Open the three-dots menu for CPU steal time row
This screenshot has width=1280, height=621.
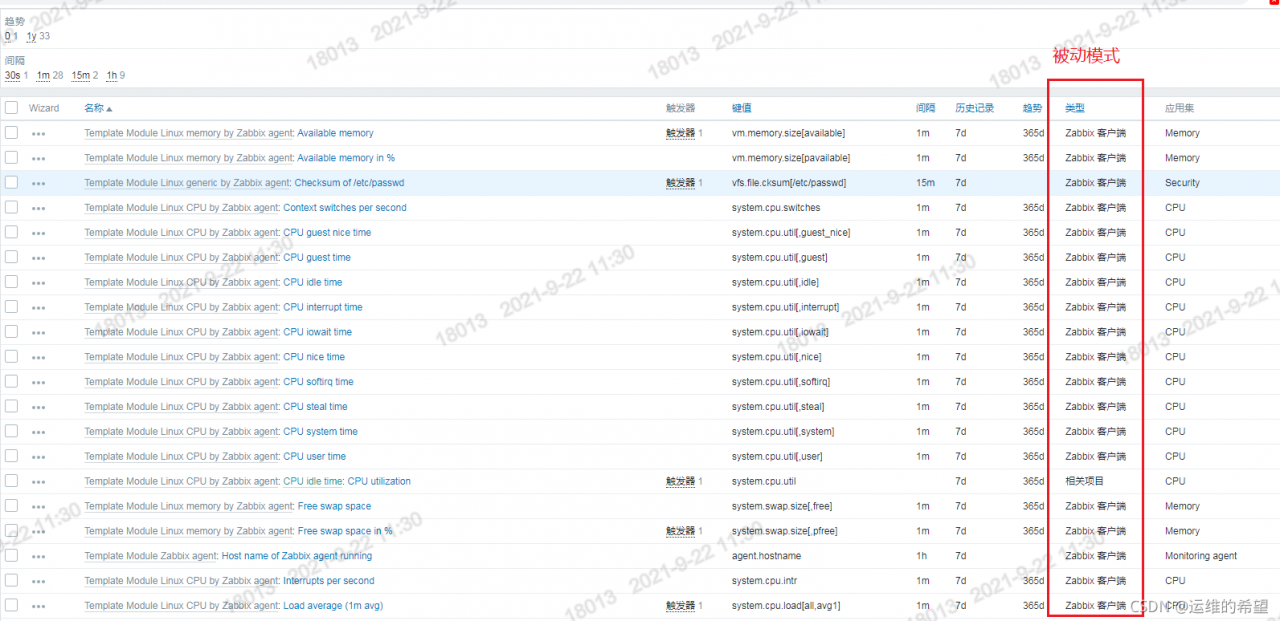38,407
